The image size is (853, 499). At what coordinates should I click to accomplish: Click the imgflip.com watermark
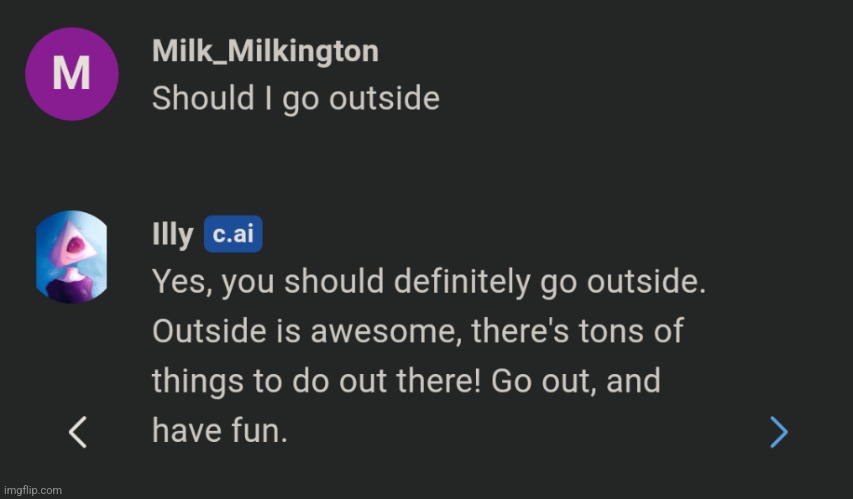32,490
